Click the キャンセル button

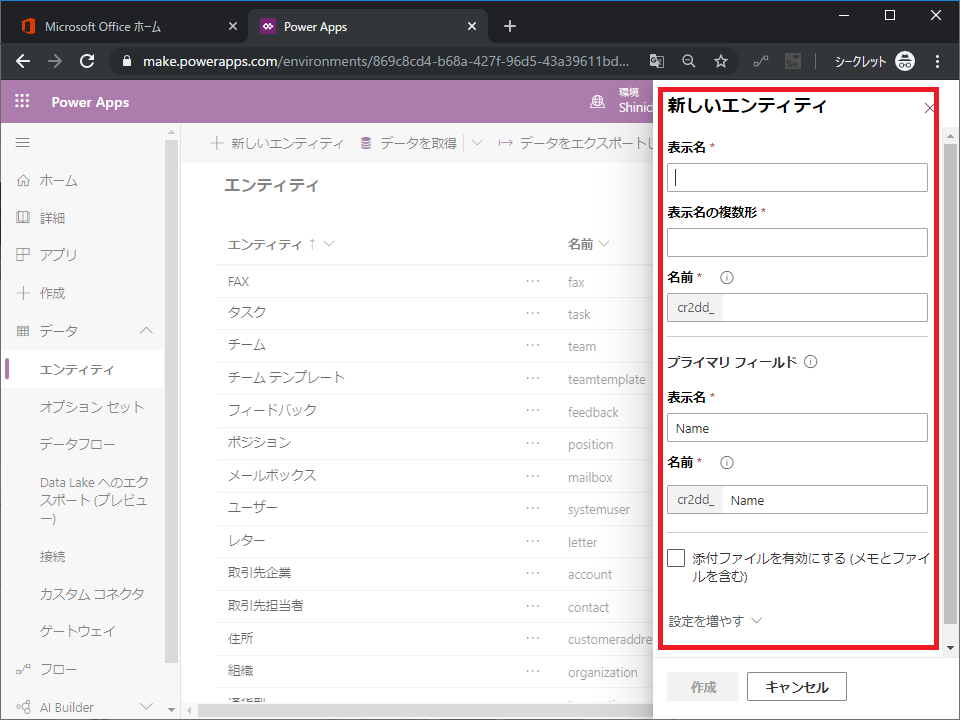point(796,687)
